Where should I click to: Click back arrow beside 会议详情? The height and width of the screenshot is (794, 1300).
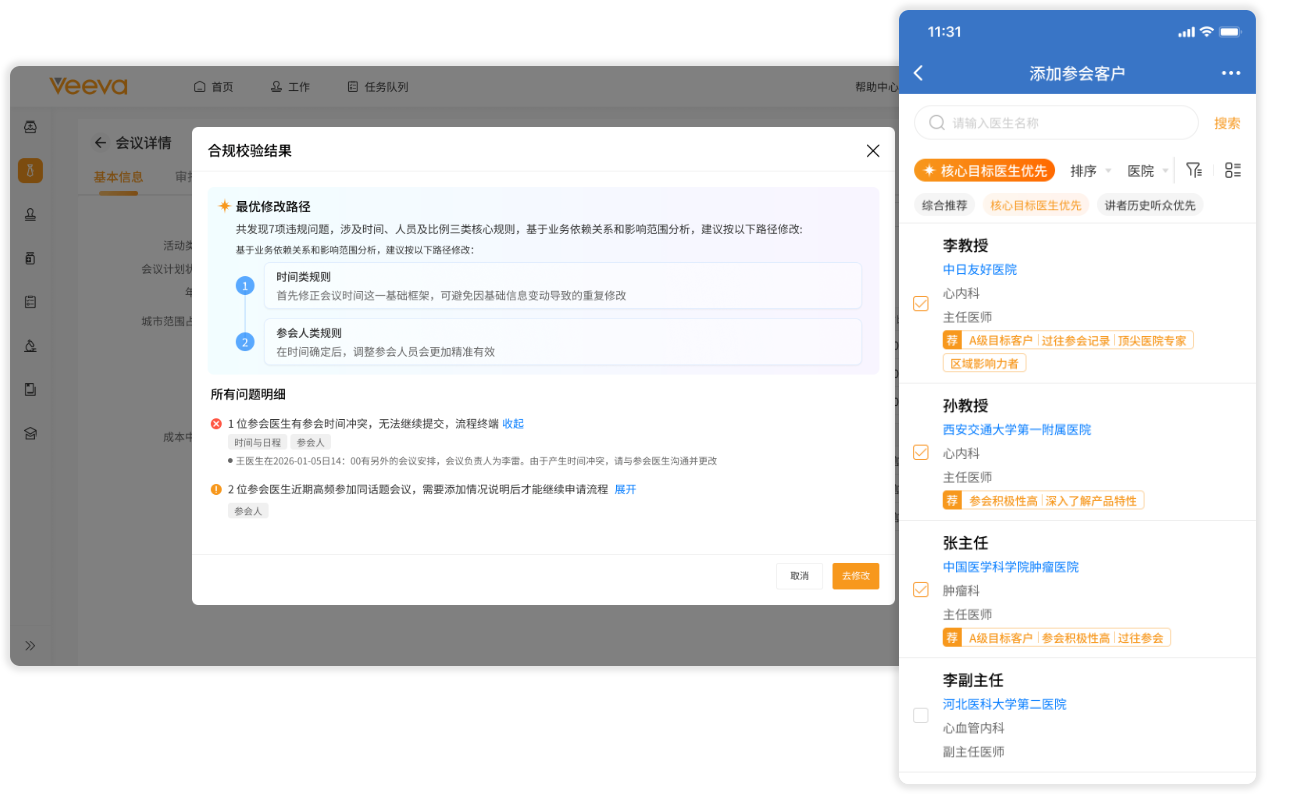(x=100, y=143)
